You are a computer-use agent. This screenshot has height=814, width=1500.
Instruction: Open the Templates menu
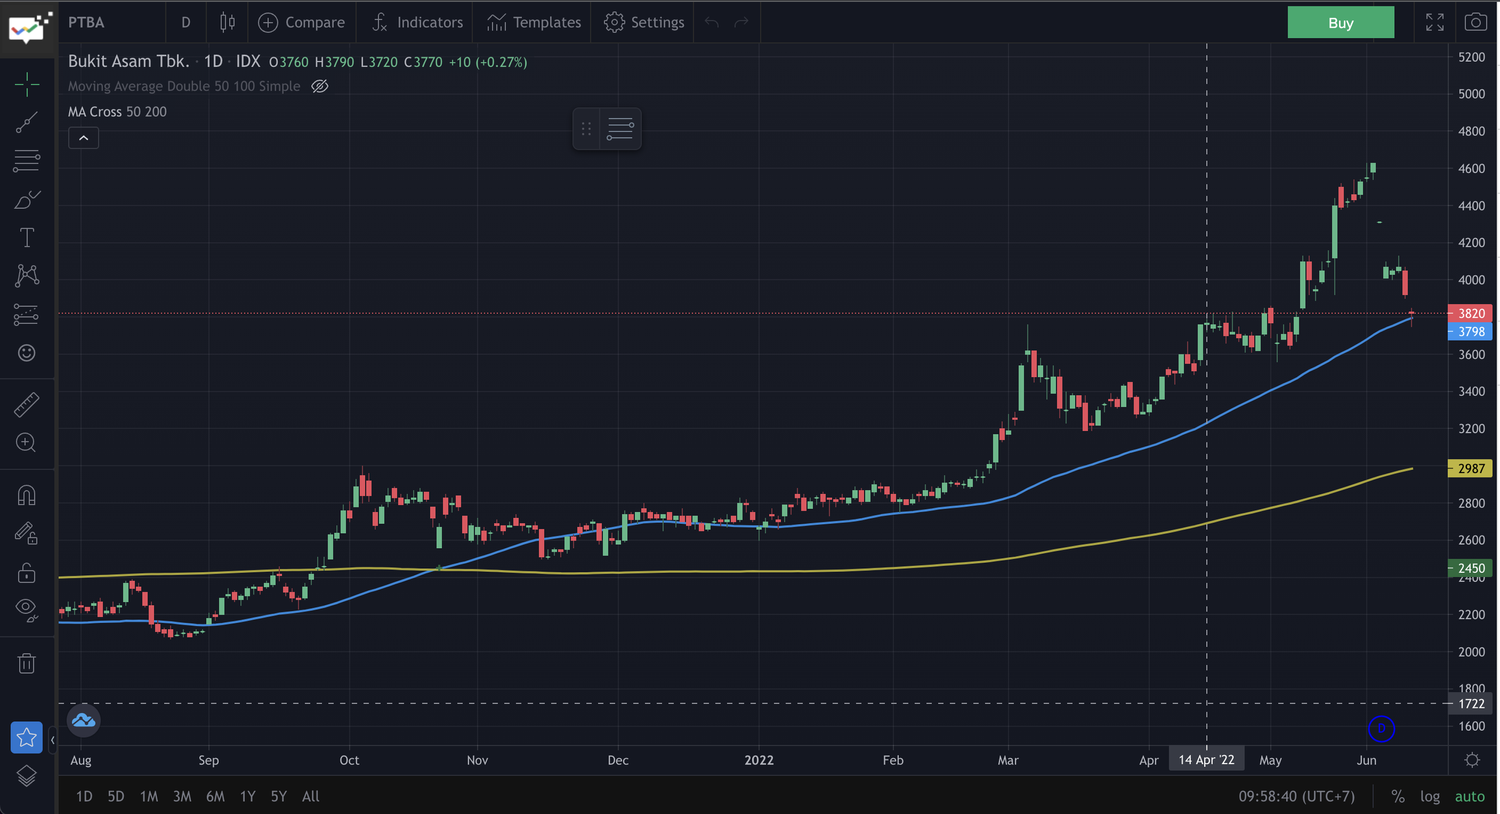coord(533,21)
